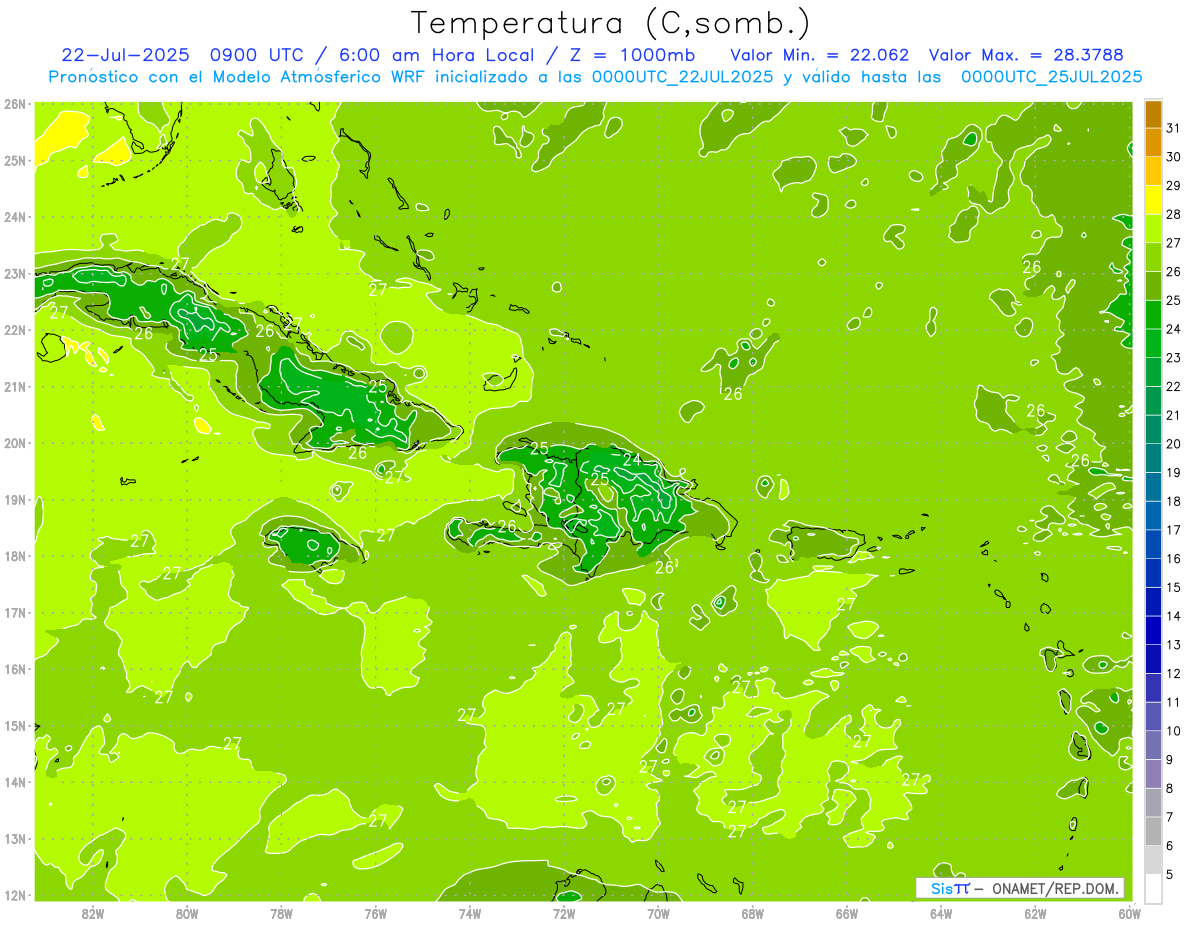The width and height of the screenshot is (1200, 927).
Task: Click the brown swatch above 31 on color scale
Action: coord(1153,114)
